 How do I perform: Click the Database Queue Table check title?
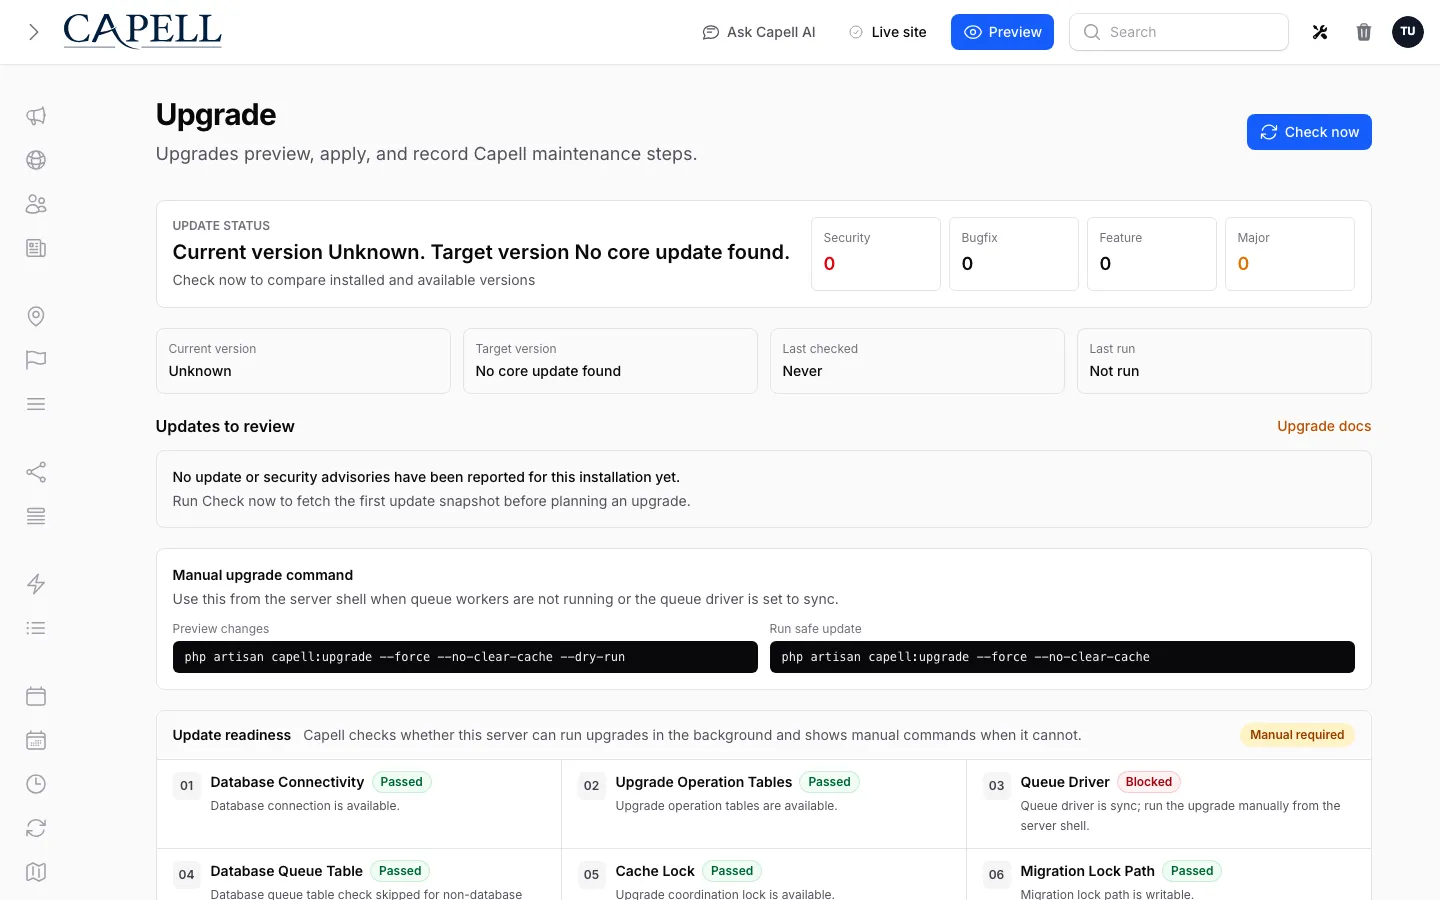[286, 871]
